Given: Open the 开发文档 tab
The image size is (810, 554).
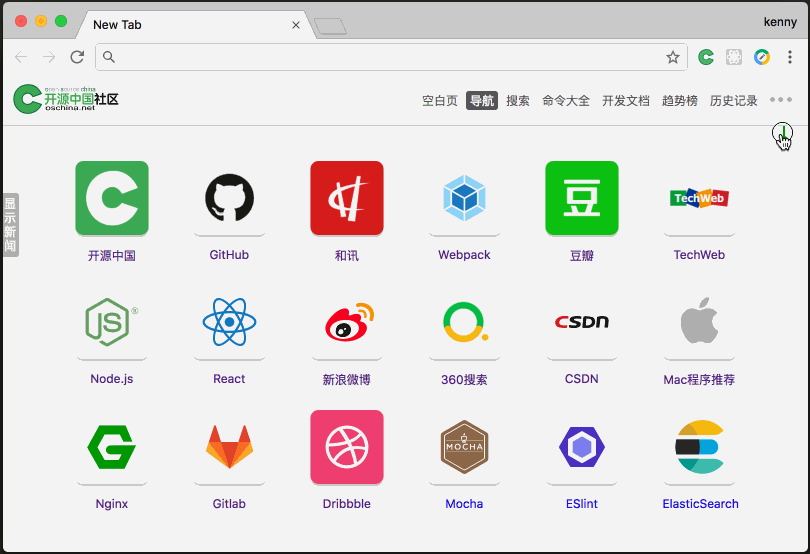Looking at the screenshot, I should [626, 100].
